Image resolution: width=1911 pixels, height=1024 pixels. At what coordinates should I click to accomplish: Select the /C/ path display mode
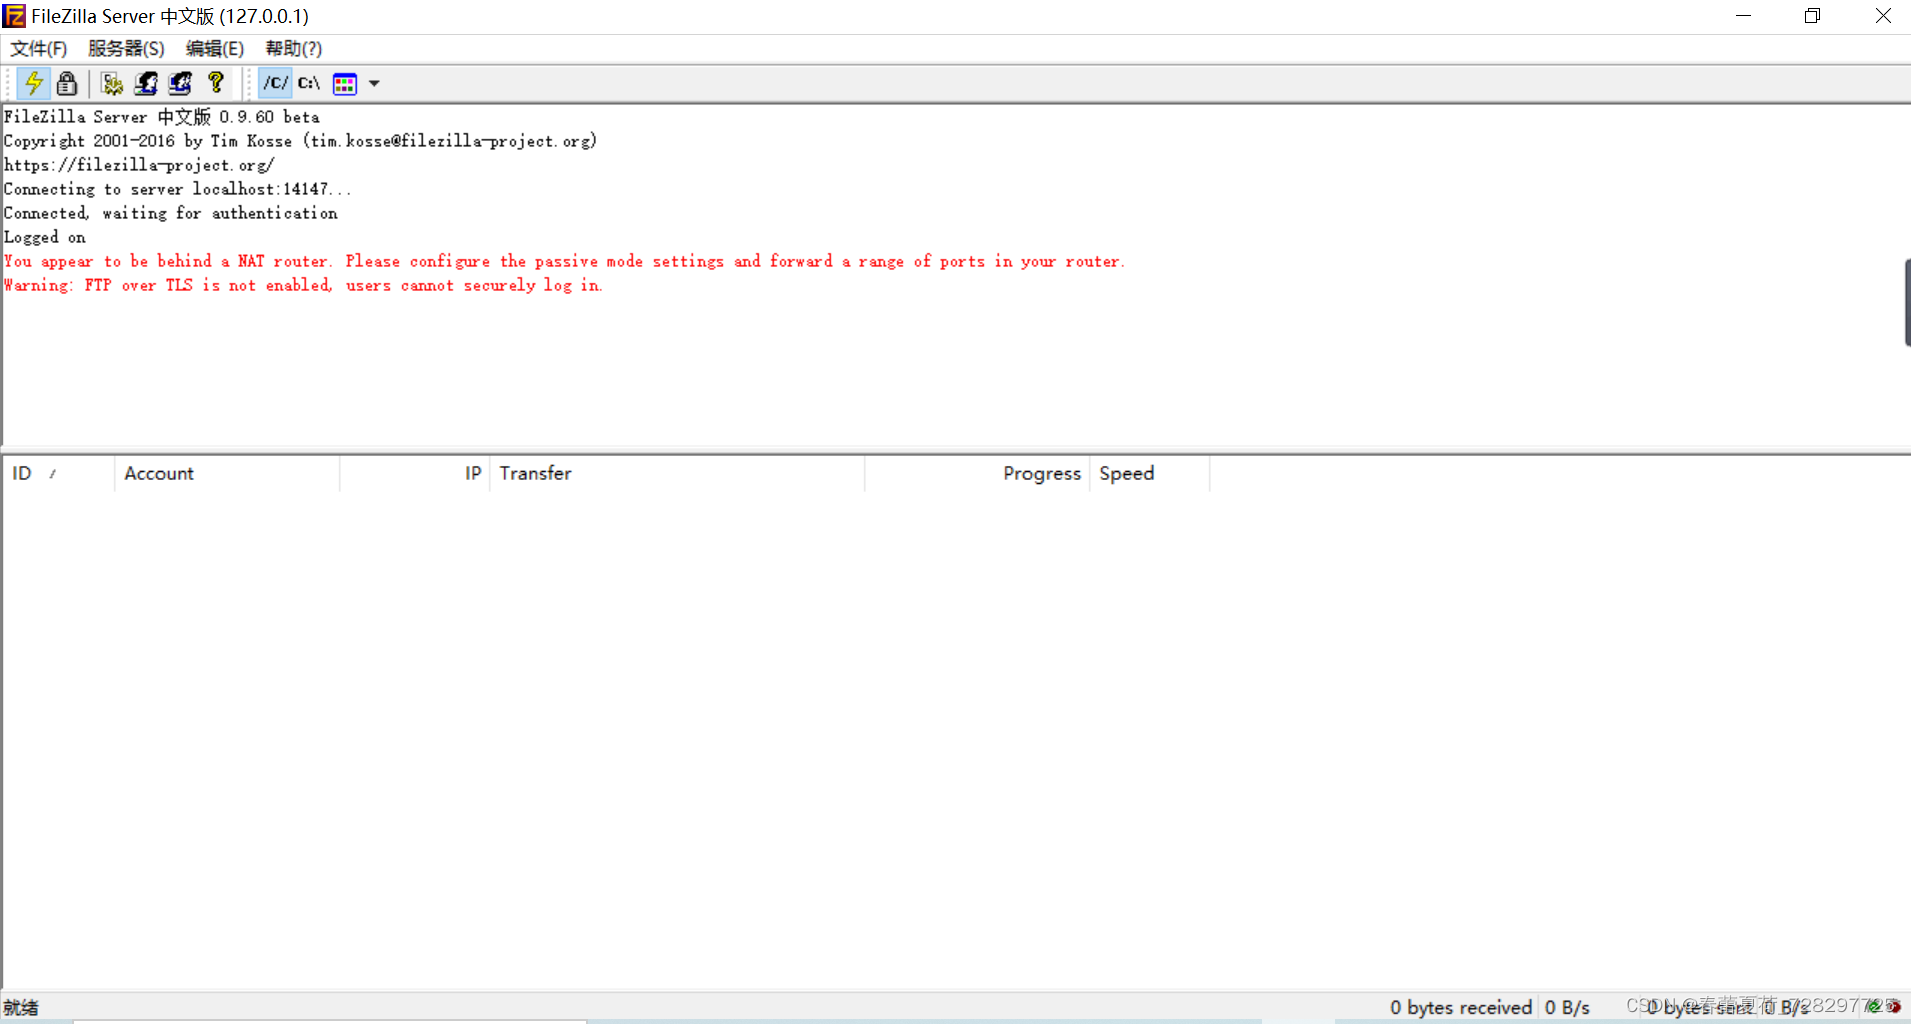click(x=275, y=83)
